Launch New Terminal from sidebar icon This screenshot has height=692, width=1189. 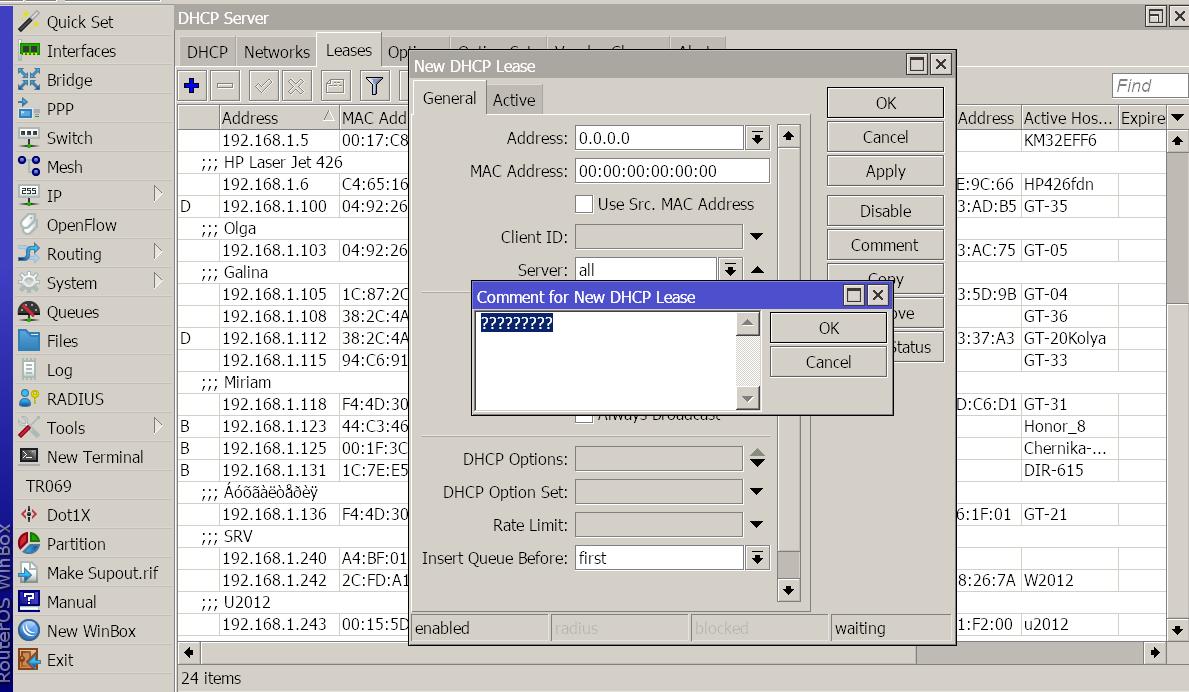(x=29, y=457)
